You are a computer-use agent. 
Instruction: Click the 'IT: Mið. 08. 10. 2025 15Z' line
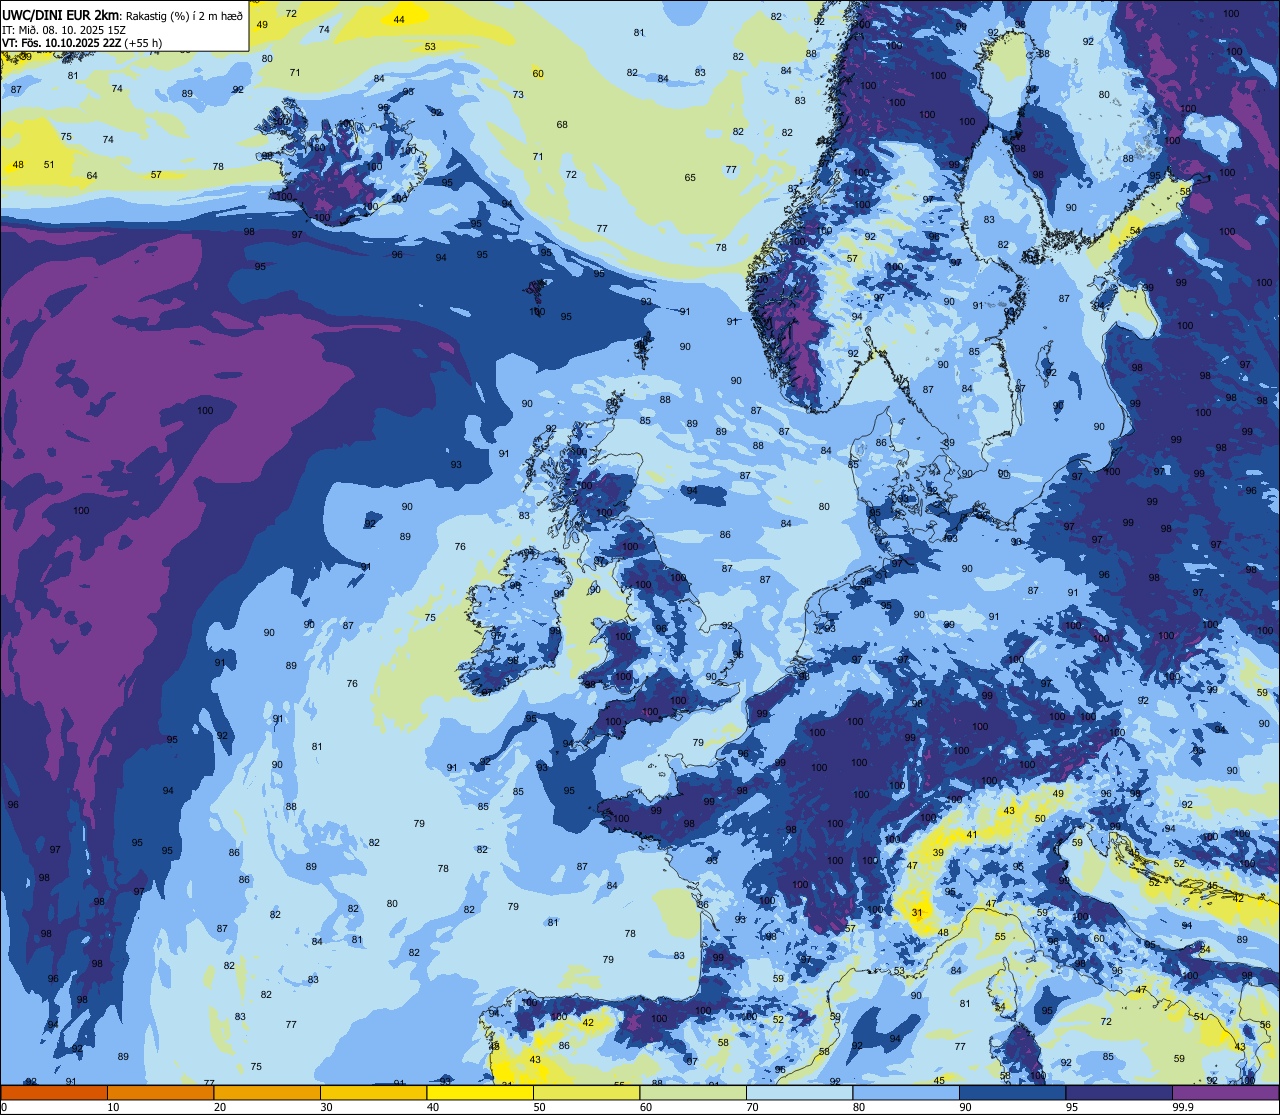[x=63, y=29]
